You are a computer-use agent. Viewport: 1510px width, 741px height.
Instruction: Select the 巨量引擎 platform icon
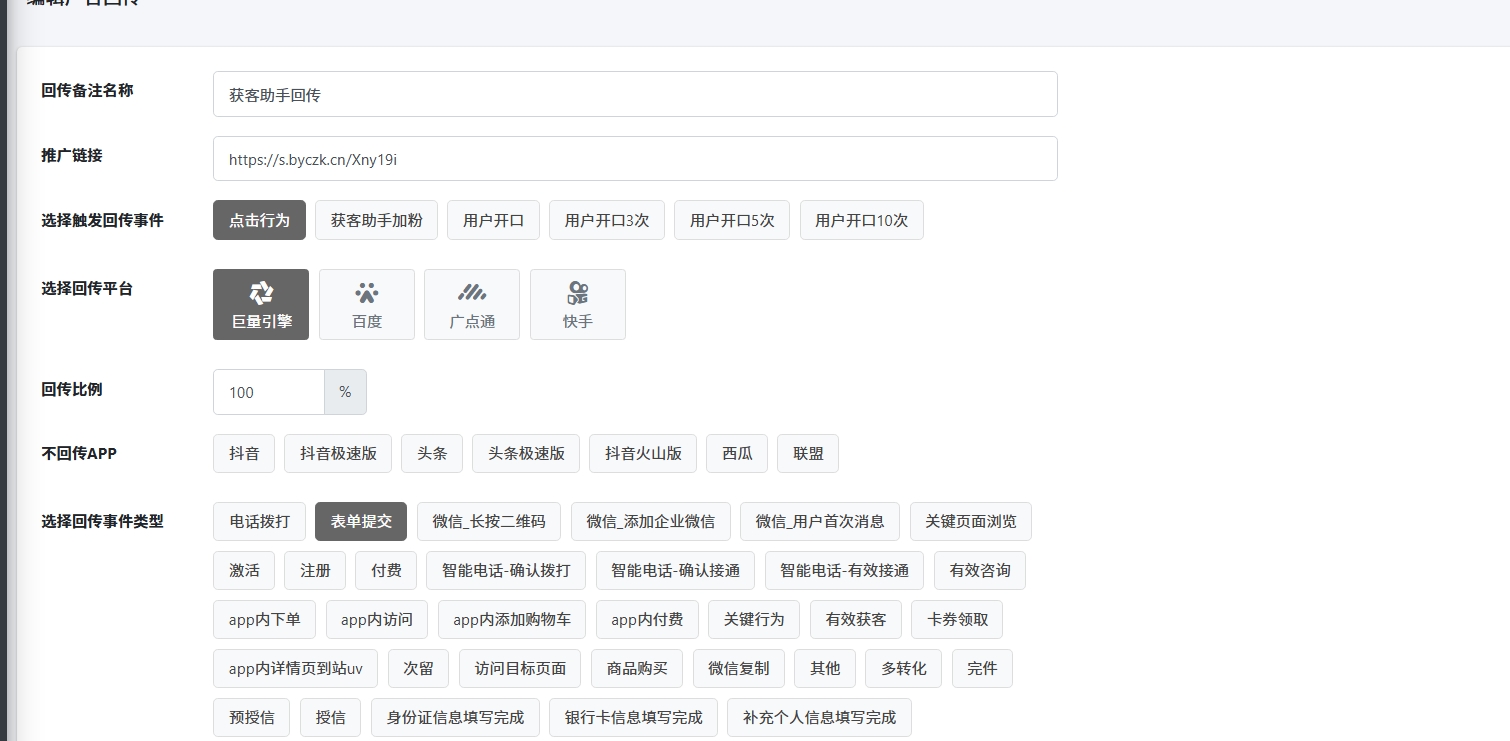pos(261,304)
